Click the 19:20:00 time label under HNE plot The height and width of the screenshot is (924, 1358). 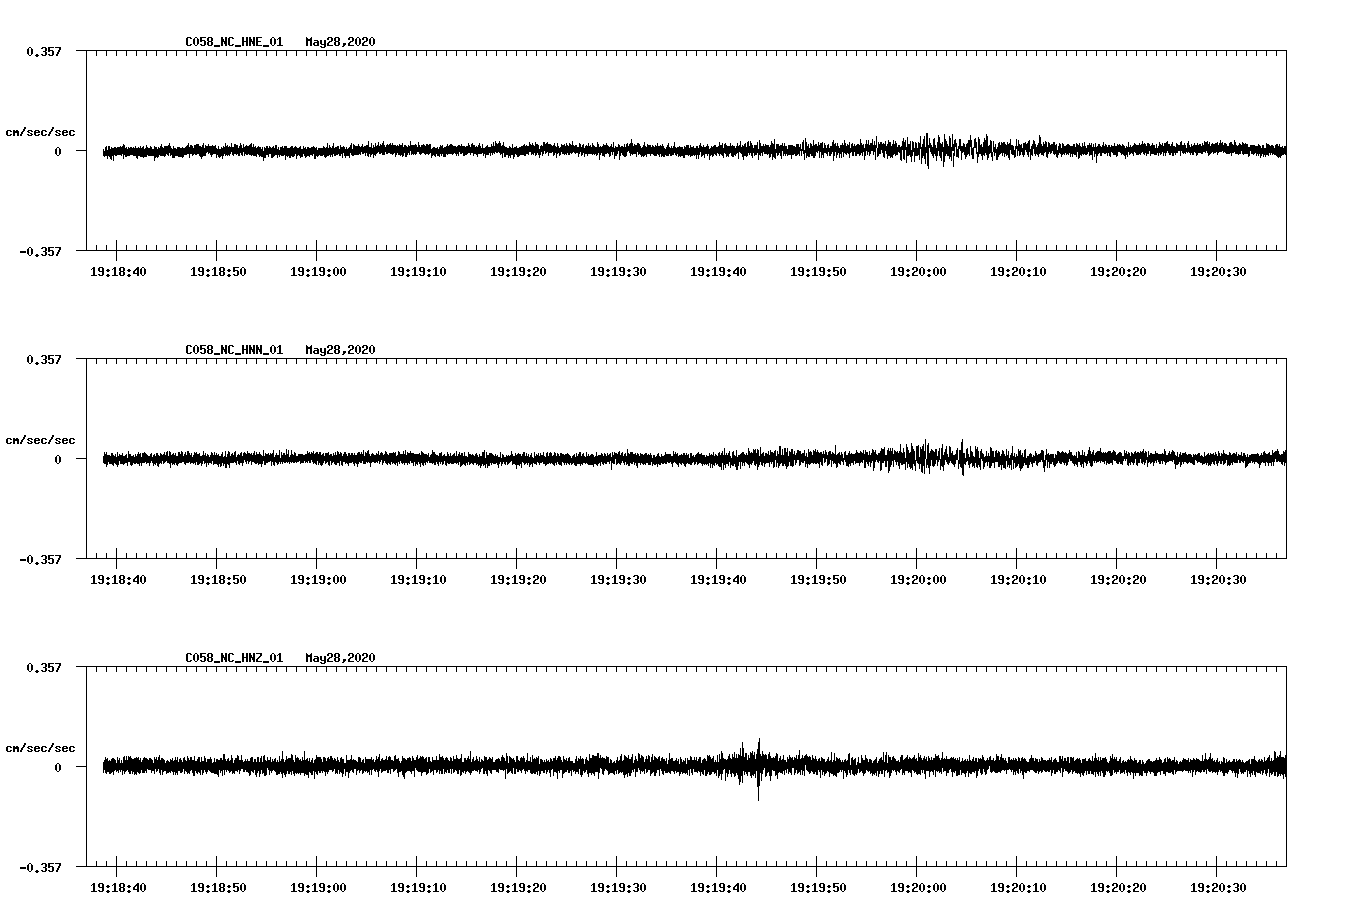[918, 272]
